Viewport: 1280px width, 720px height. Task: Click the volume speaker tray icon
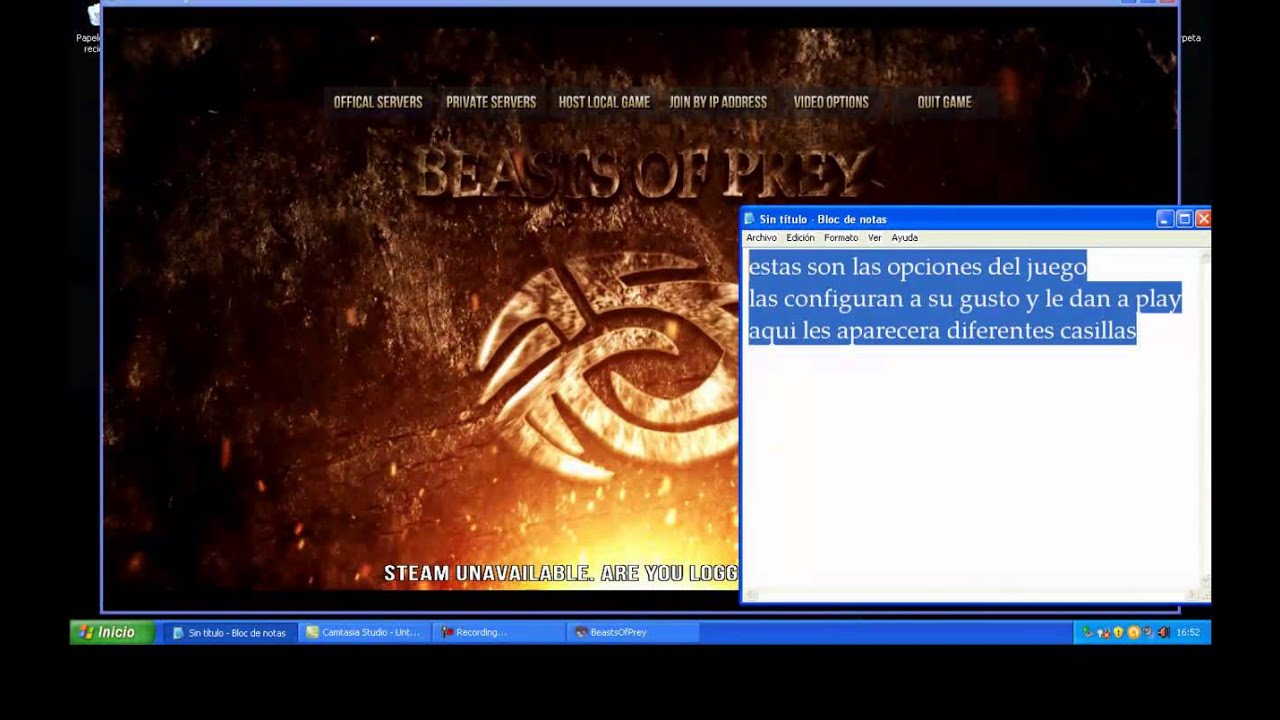click(x=1163, y=632)
